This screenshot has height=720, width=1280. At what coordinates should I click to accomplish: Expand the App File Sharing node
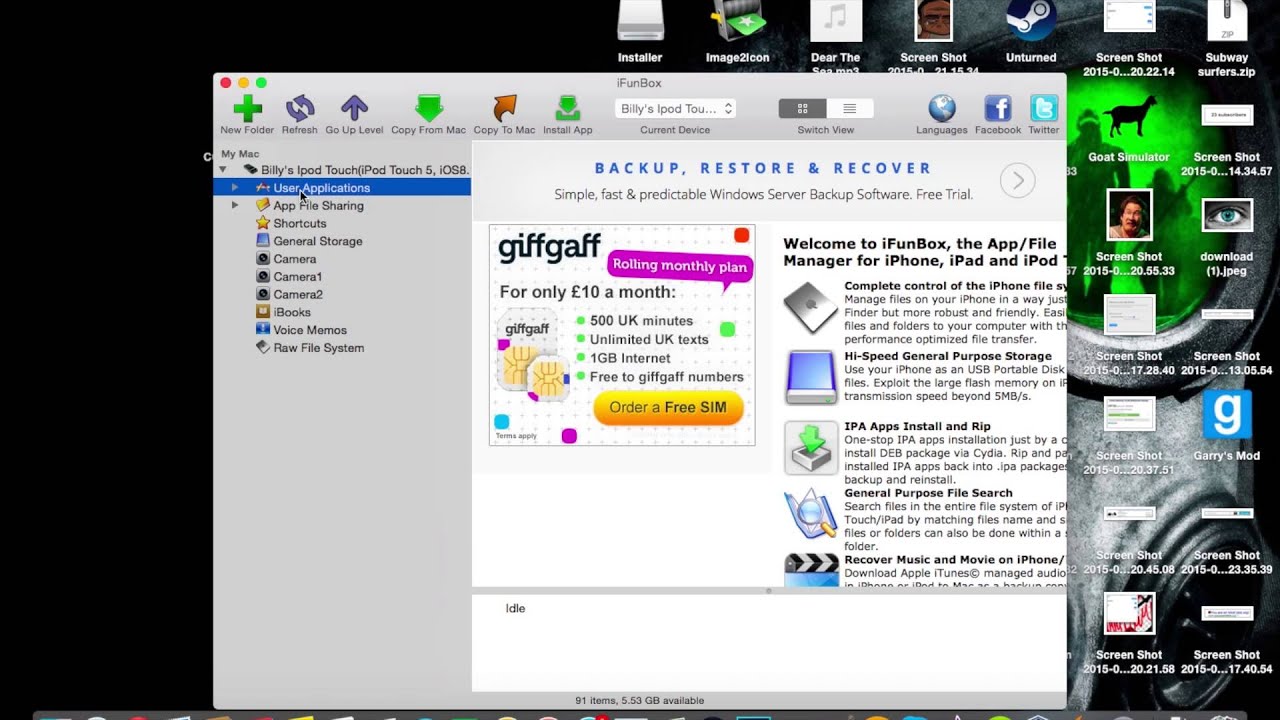click(235, 205)
